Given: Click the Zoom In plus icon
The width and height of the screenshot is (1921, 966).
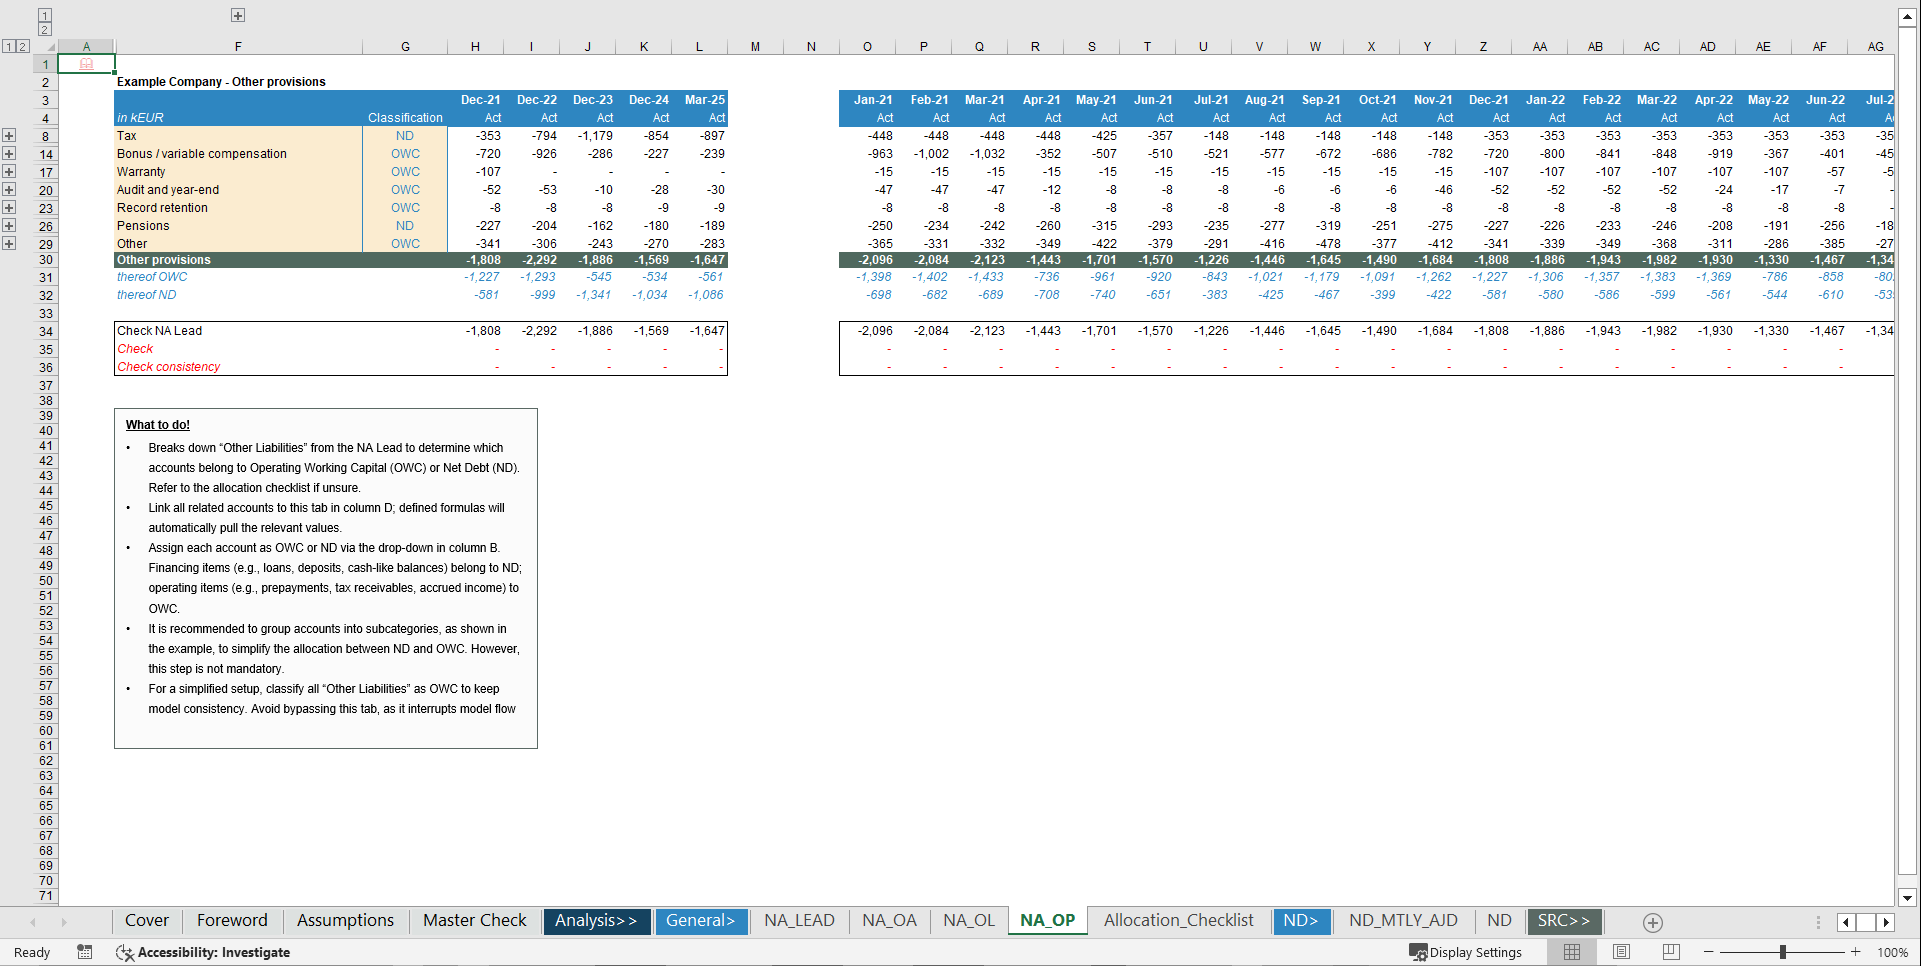Looking at the screenshot, I should 1855,952.
